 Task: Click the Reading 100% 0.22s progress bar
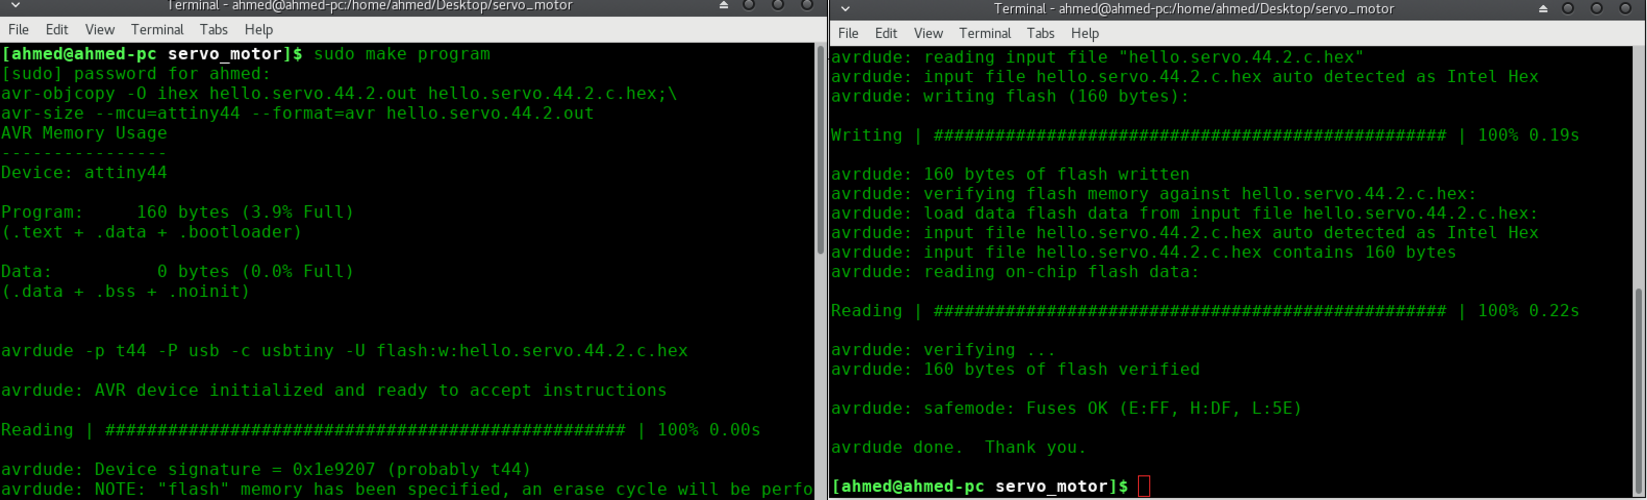(1205, 311)
